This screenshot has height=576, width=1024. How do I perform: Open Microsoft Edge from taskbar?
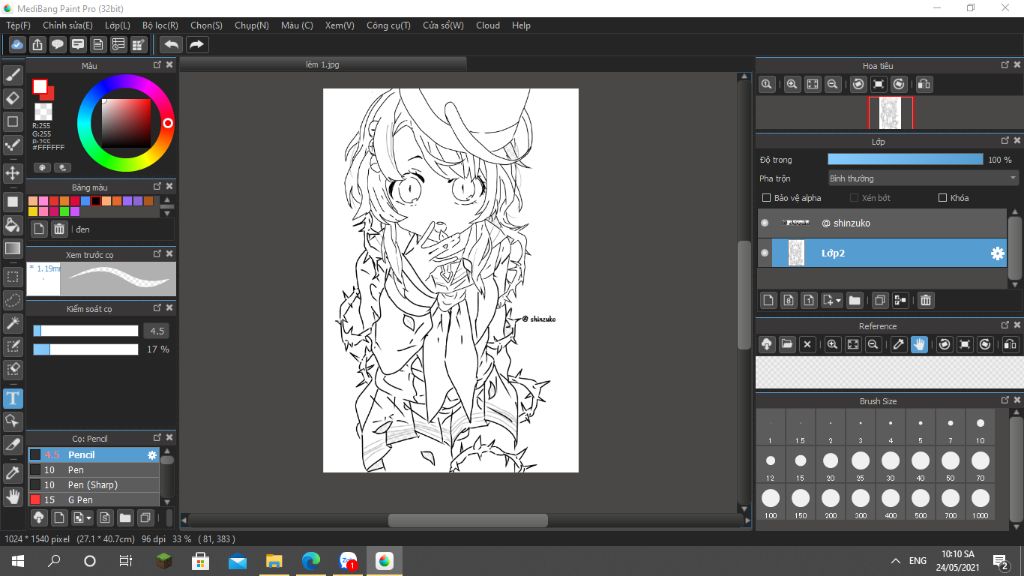point(311,561)
